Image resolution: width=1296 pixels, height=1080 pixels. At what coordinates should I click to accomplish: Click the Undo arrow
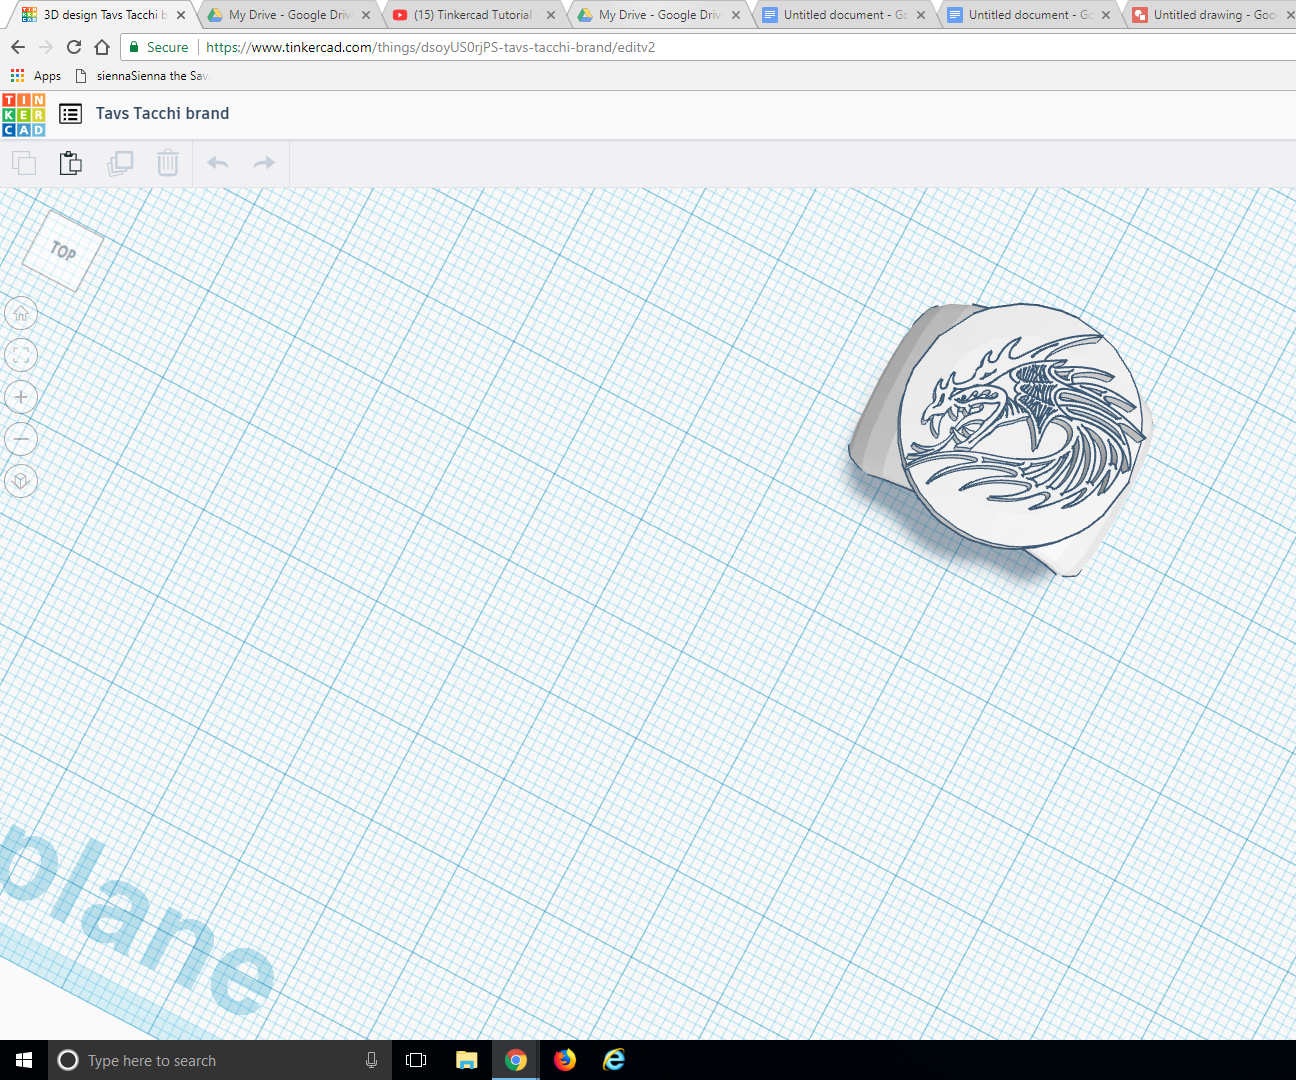tap(217, 163)
